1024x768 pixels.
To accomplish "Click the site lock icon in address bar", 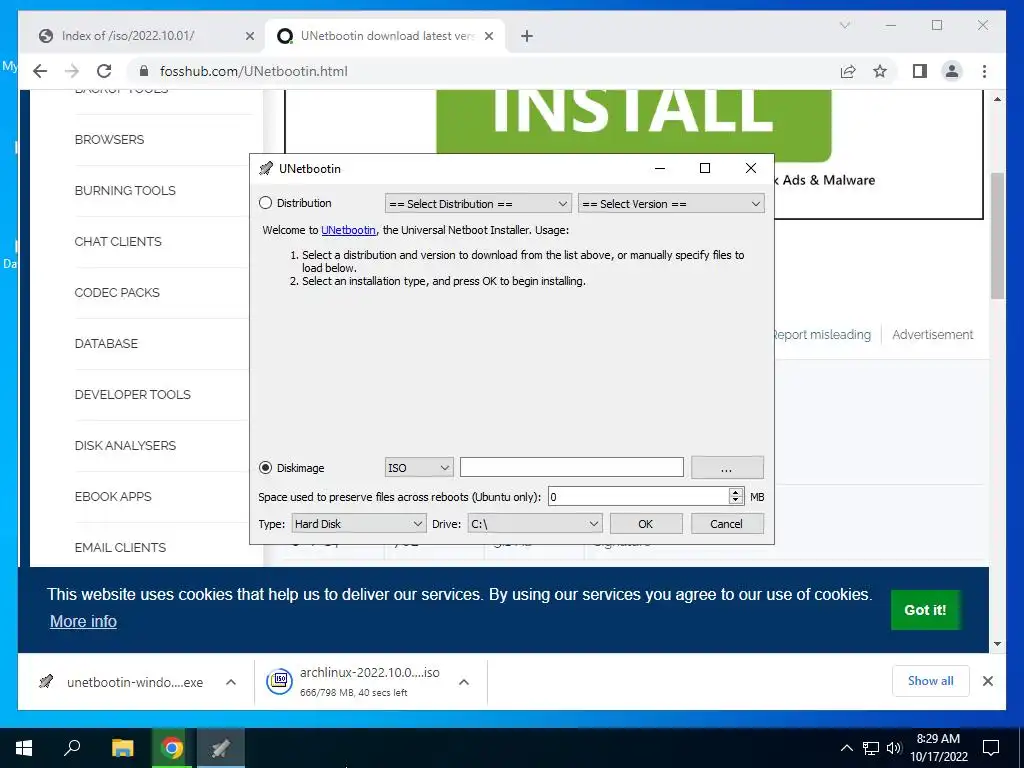I will click(x=145, y=71).
